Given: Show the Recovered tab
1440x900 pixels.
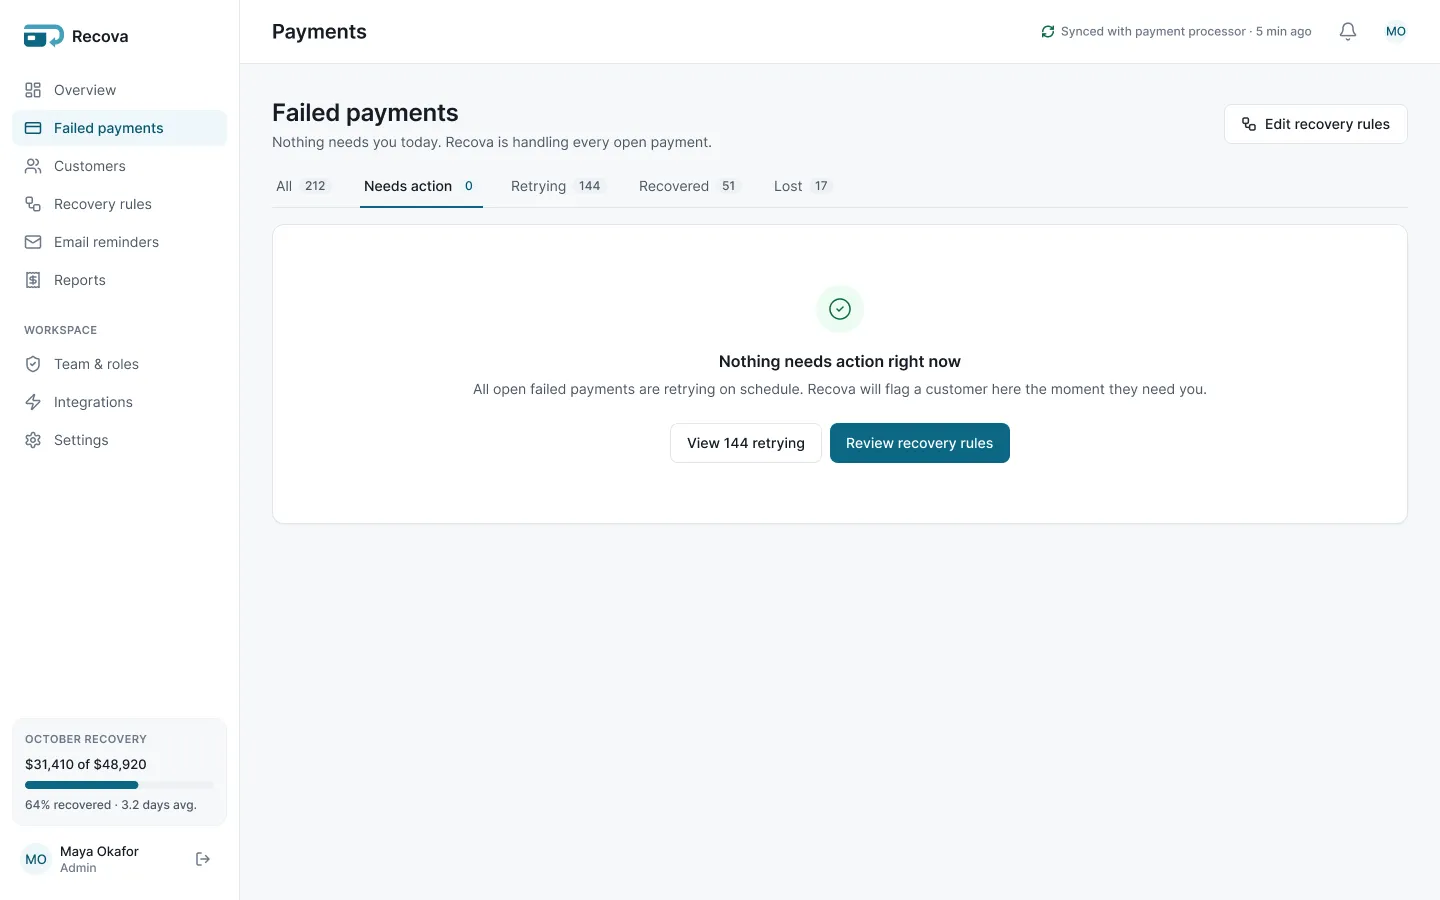Looking at the screenshot, I should 689,186.
